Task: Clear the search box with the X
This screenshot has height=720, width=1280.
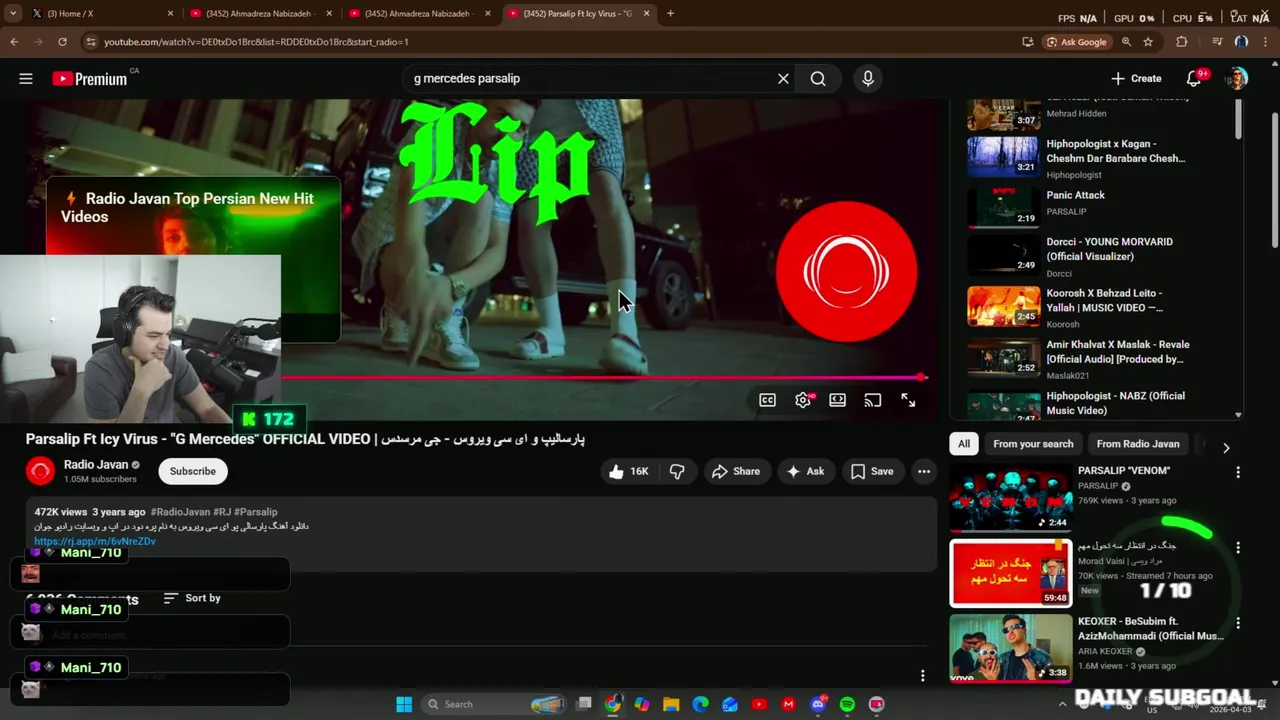Action: coord(783,78)
